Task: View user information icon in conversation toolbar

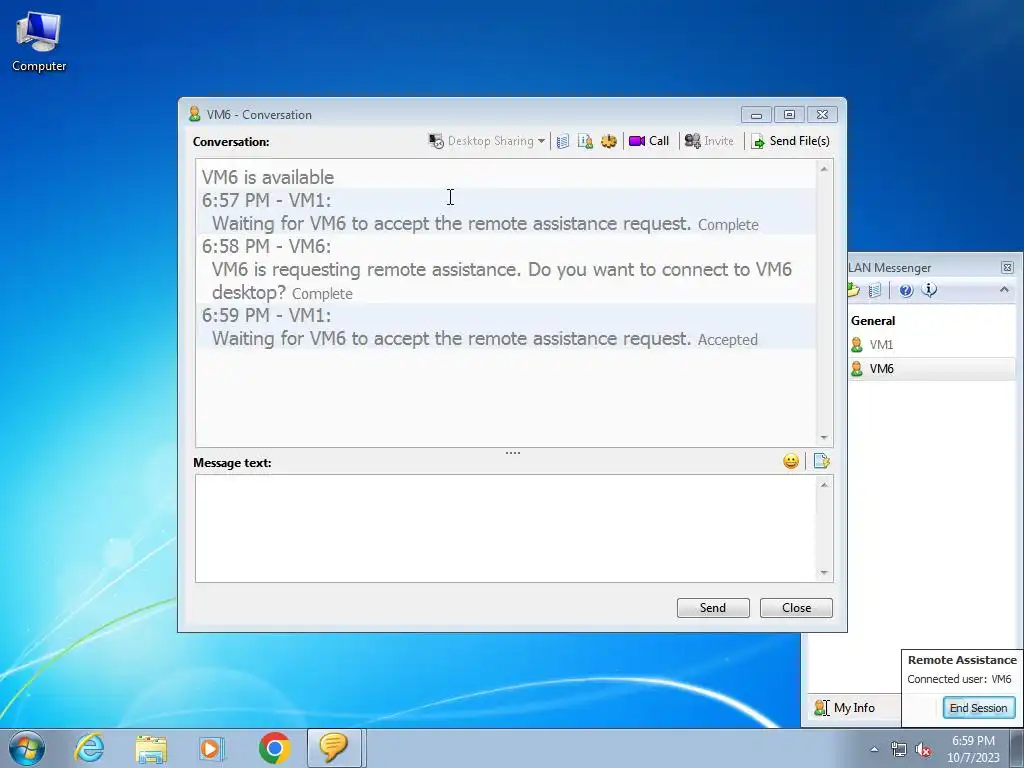Action: click(586, 141)
